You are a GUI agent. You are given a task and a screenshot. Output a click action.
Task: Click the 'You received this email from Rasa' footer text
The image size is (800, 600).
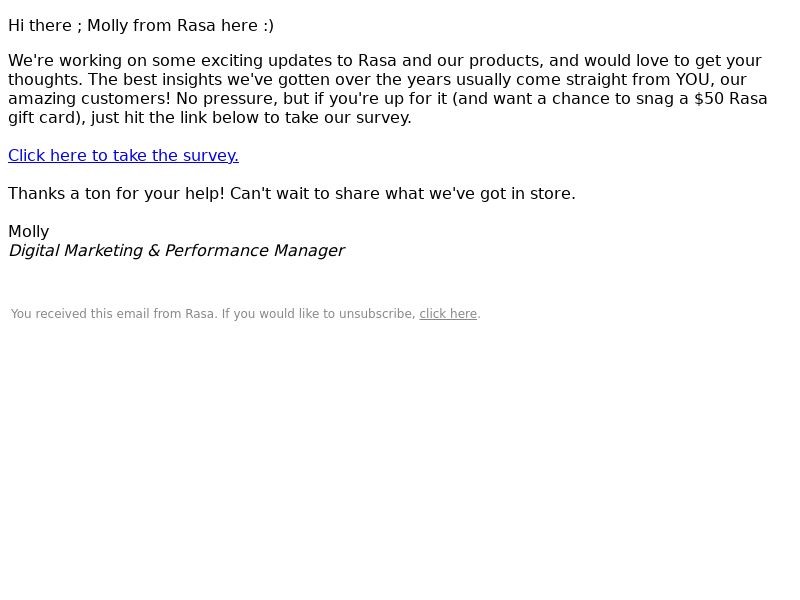point(112,314)
